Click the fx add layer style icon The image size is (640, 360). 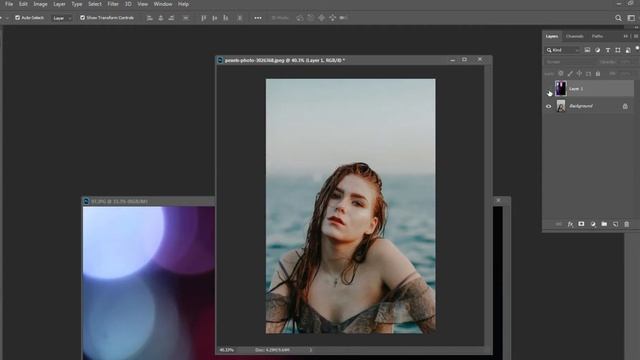point(570,224)
